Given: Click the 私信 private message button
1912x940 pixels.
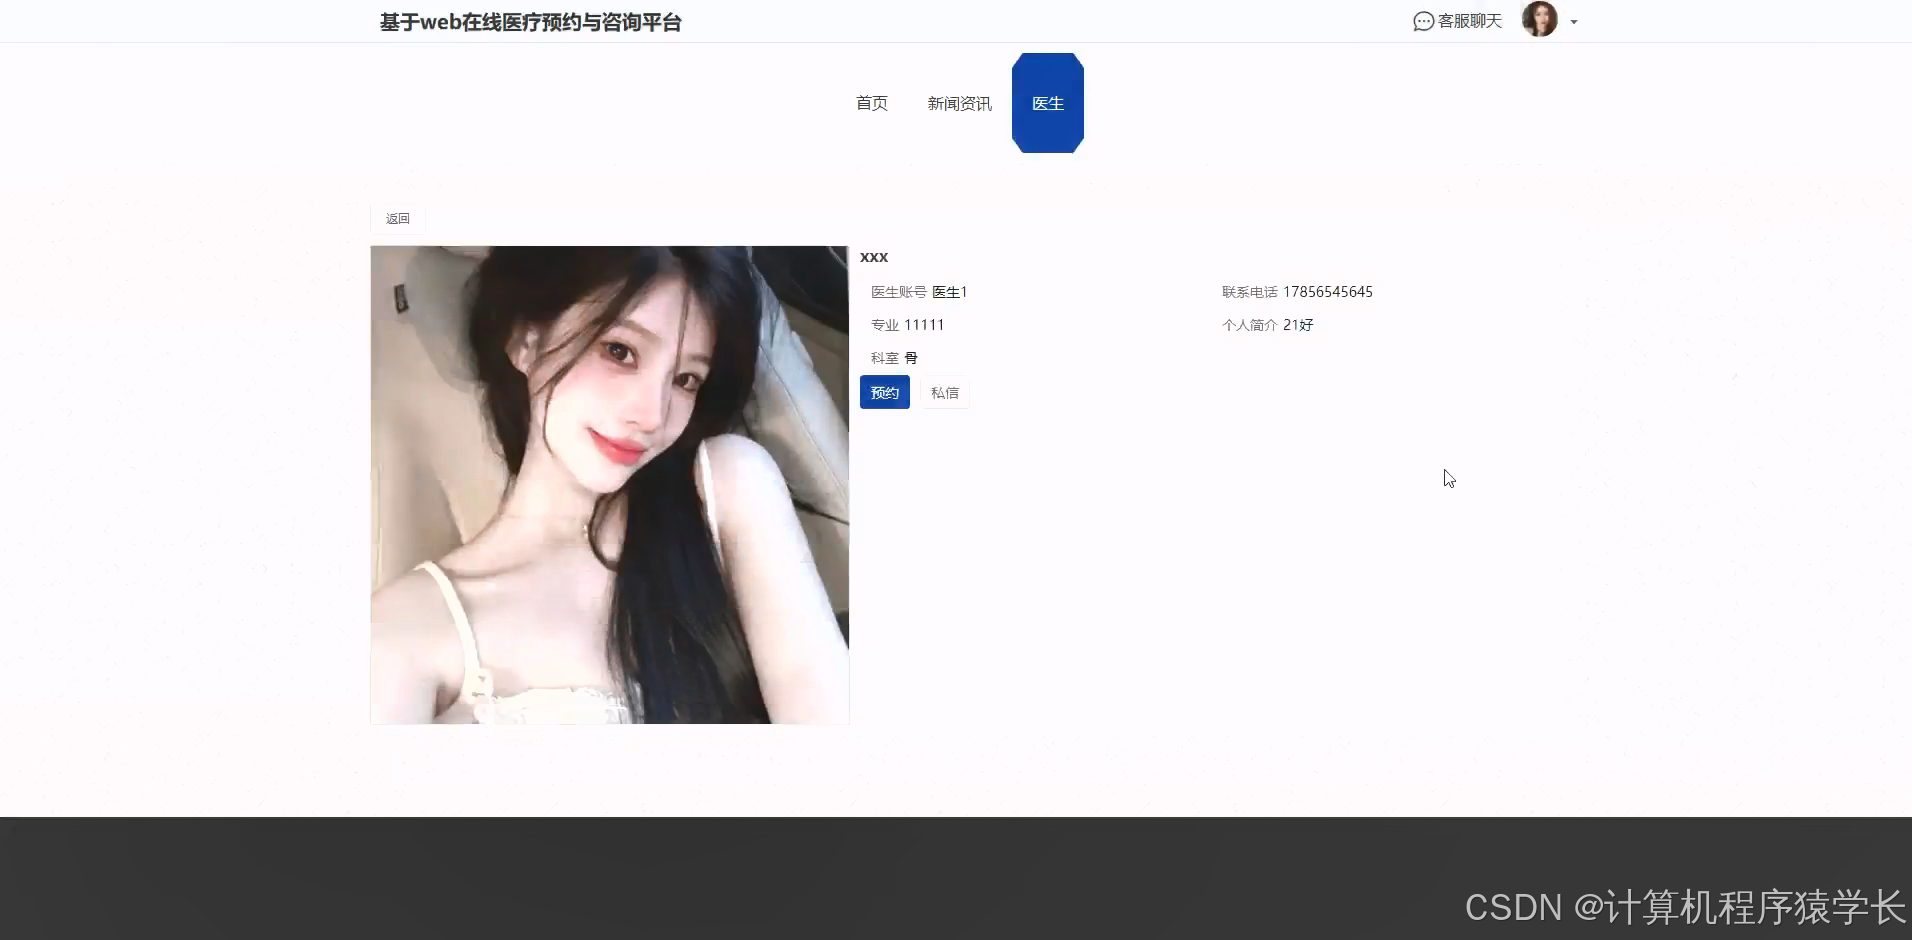Looking at the screenshot, I should click(x=944, y=392).
